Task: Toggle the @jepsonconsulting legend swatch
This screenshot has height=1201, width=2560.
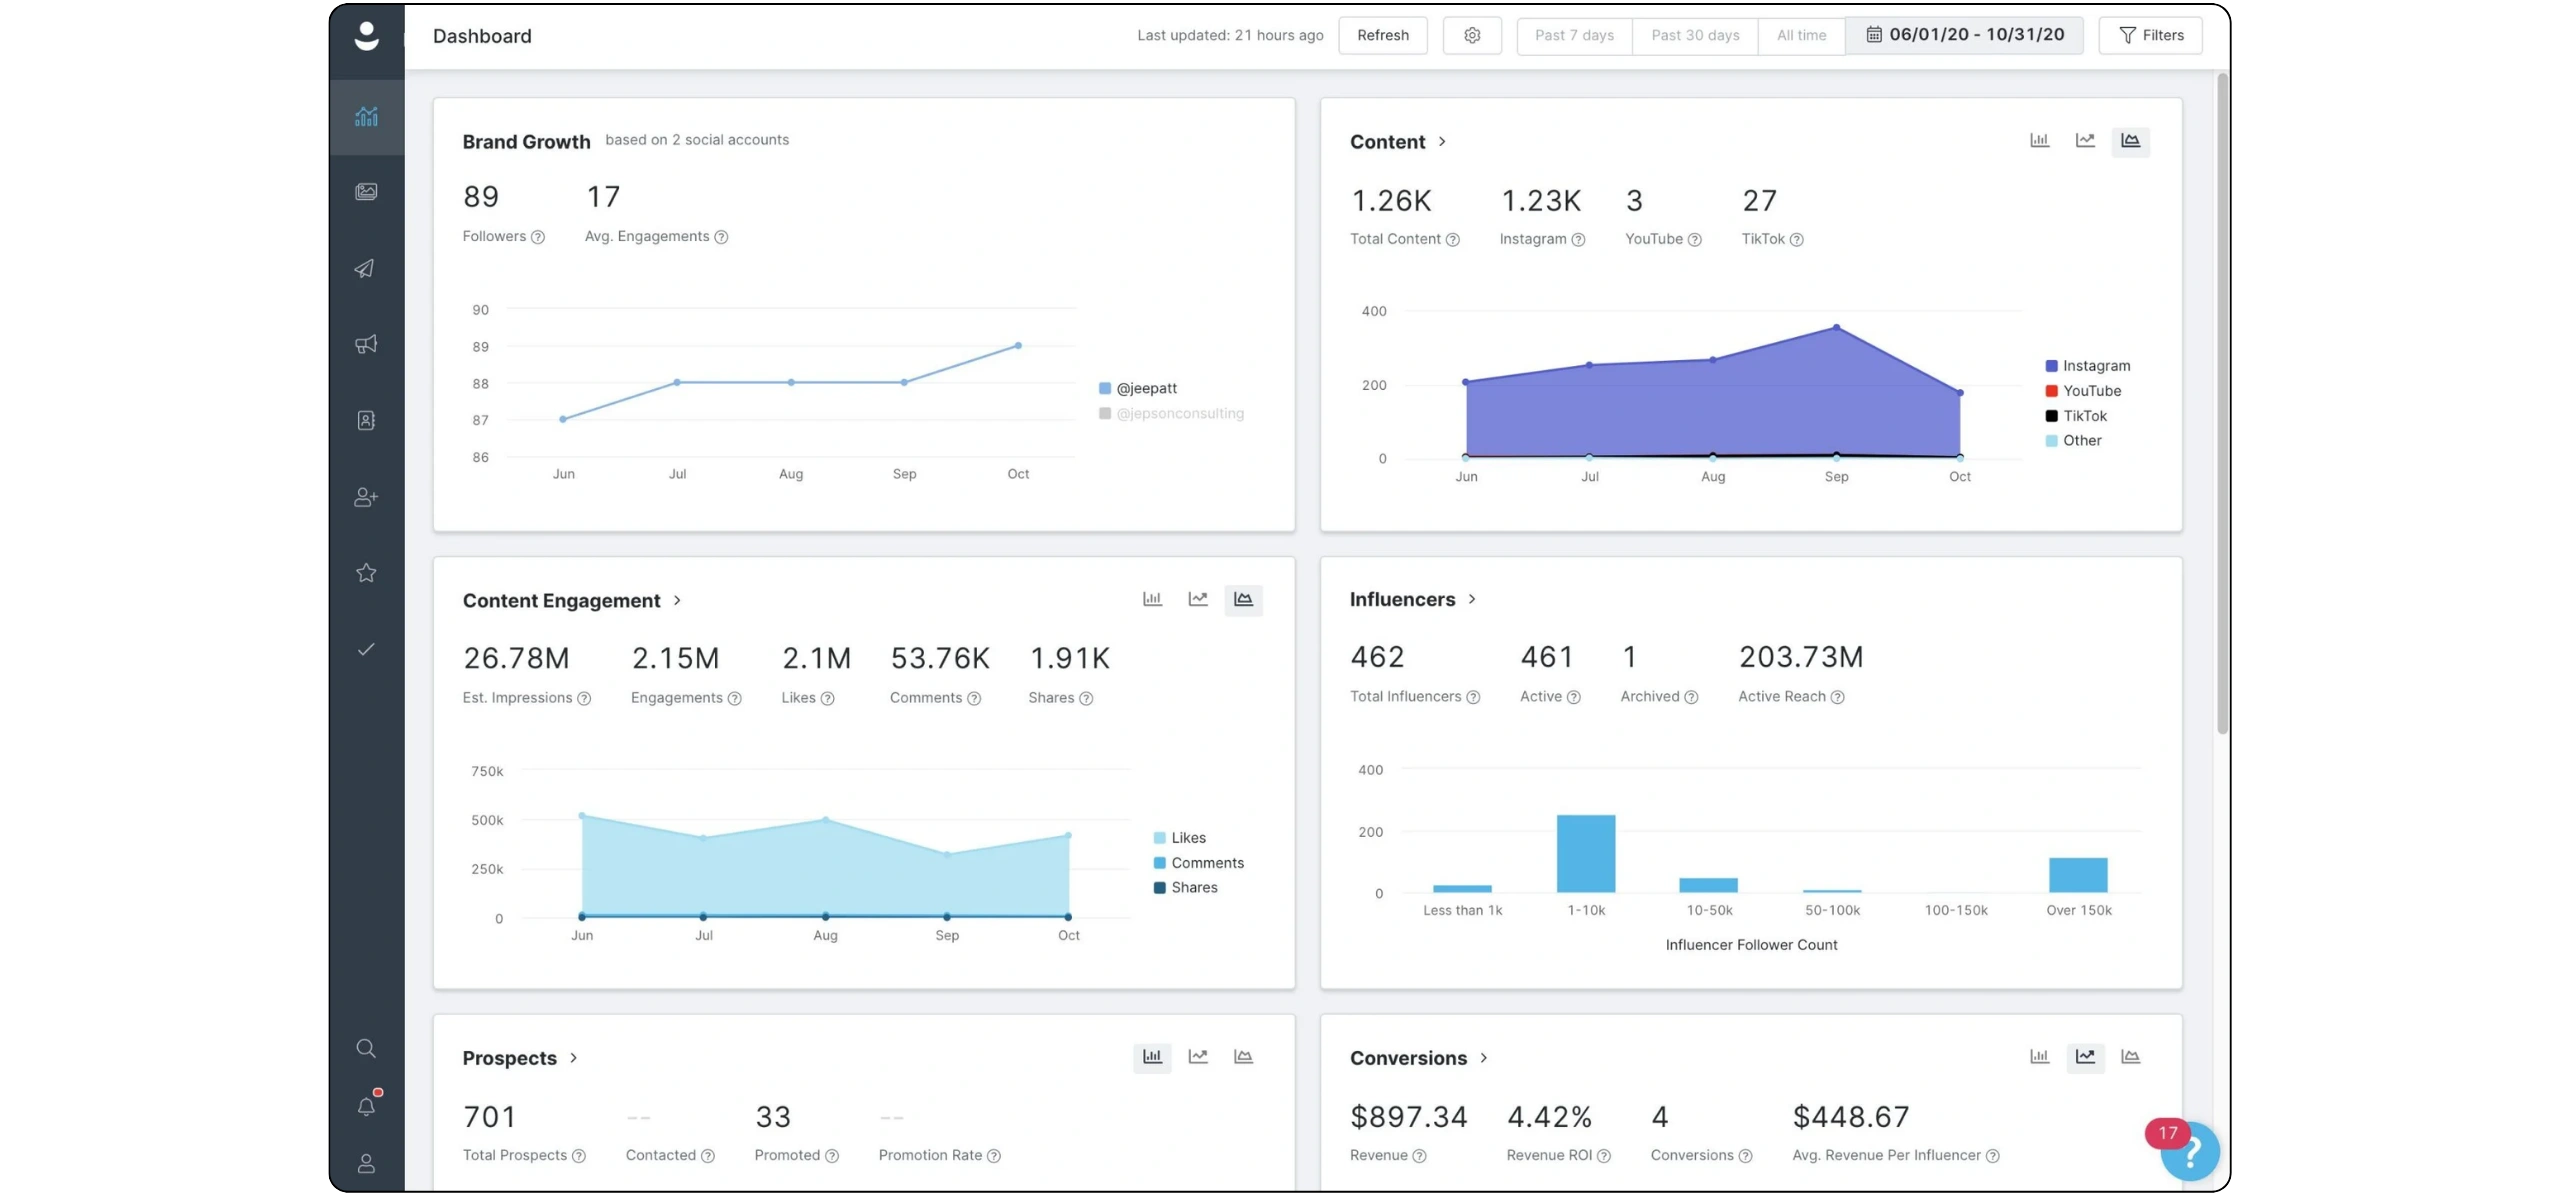Action: click(1105, 413)
